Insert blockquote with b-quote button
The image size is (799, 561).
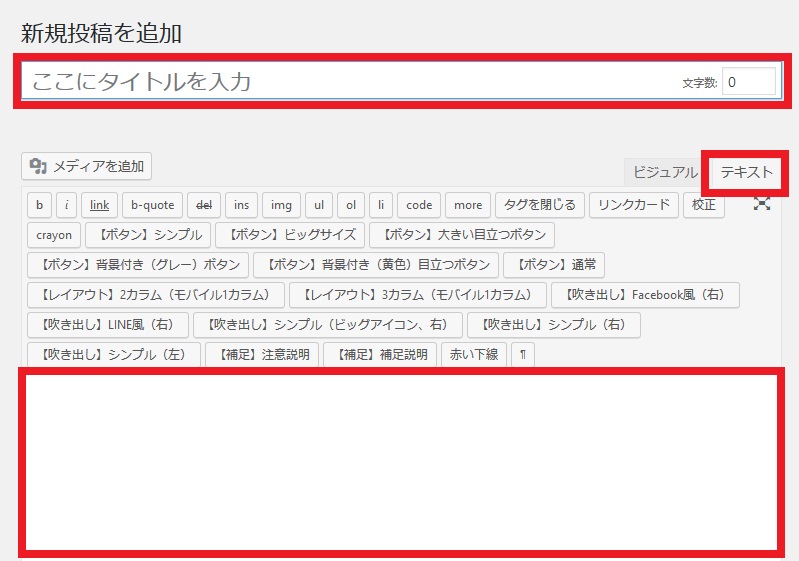152,205
